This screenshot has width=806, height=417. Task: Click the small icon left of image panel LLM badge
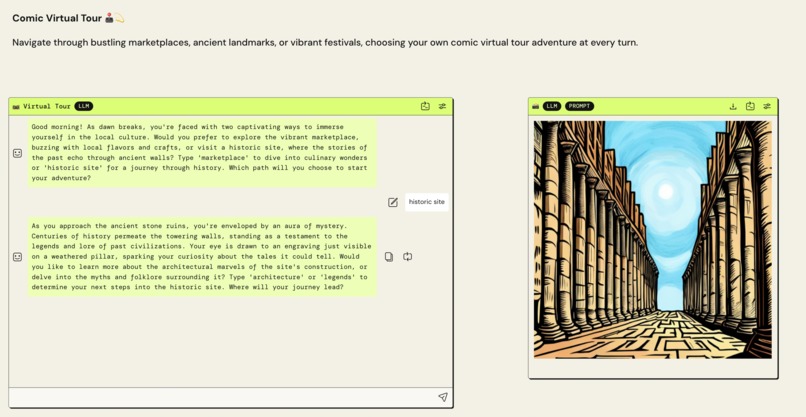[x=536, y=106]
